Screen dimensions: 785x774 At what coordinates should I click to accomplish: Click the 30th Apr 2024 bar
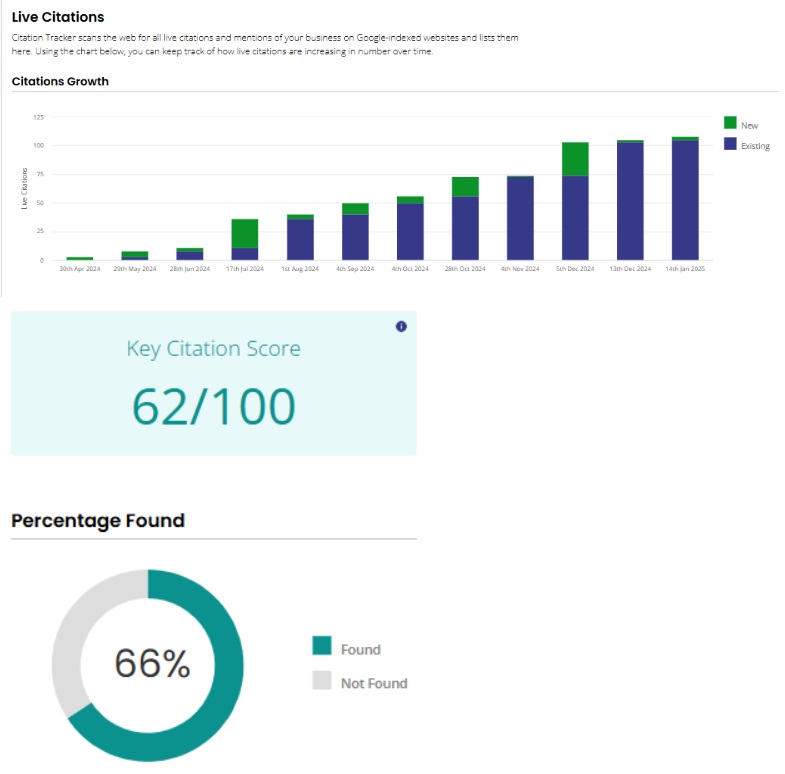tap(80, 258)
